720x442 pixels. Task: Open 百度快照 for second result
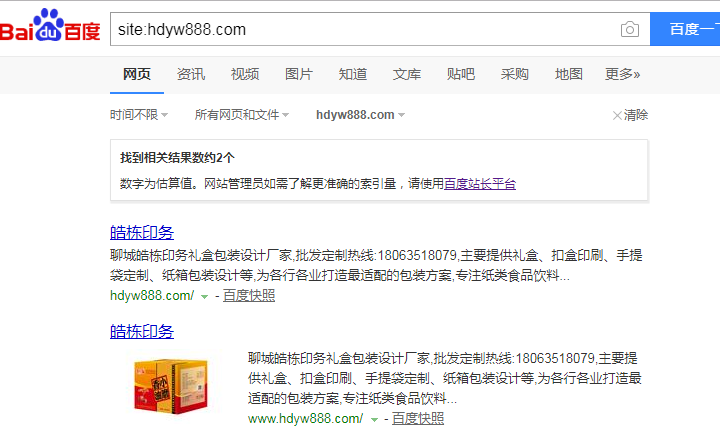point(418,419)
